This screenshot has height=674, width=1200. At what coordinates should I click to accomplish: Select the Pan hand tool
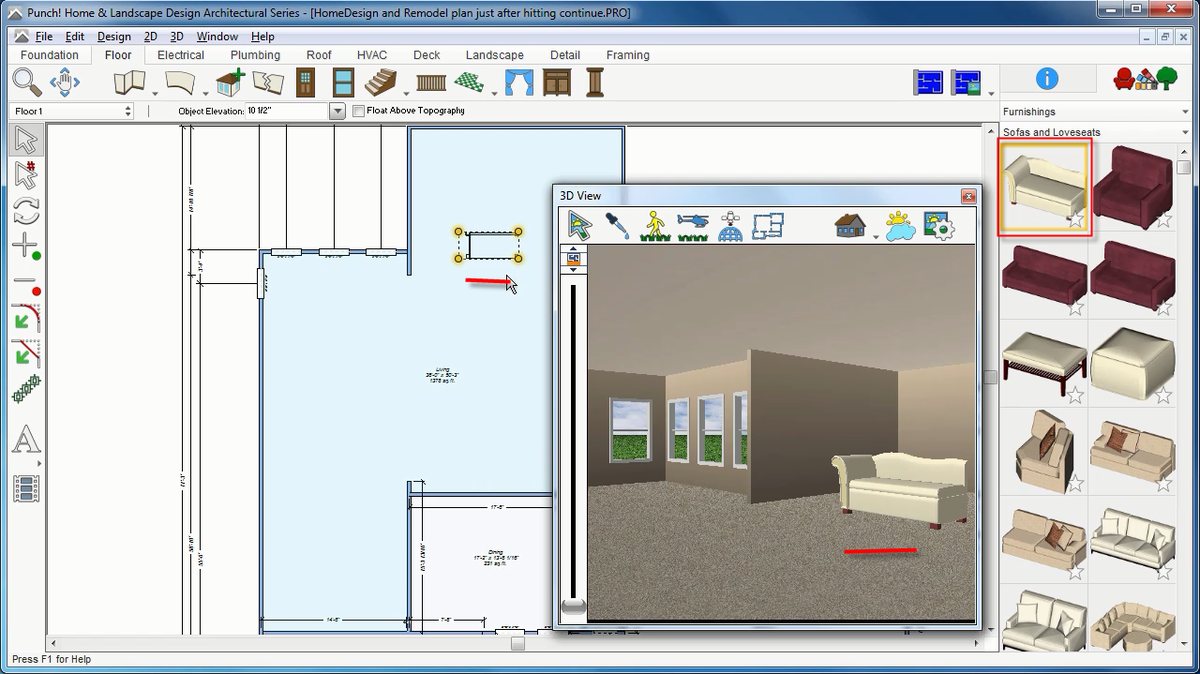tap(66, 82)
